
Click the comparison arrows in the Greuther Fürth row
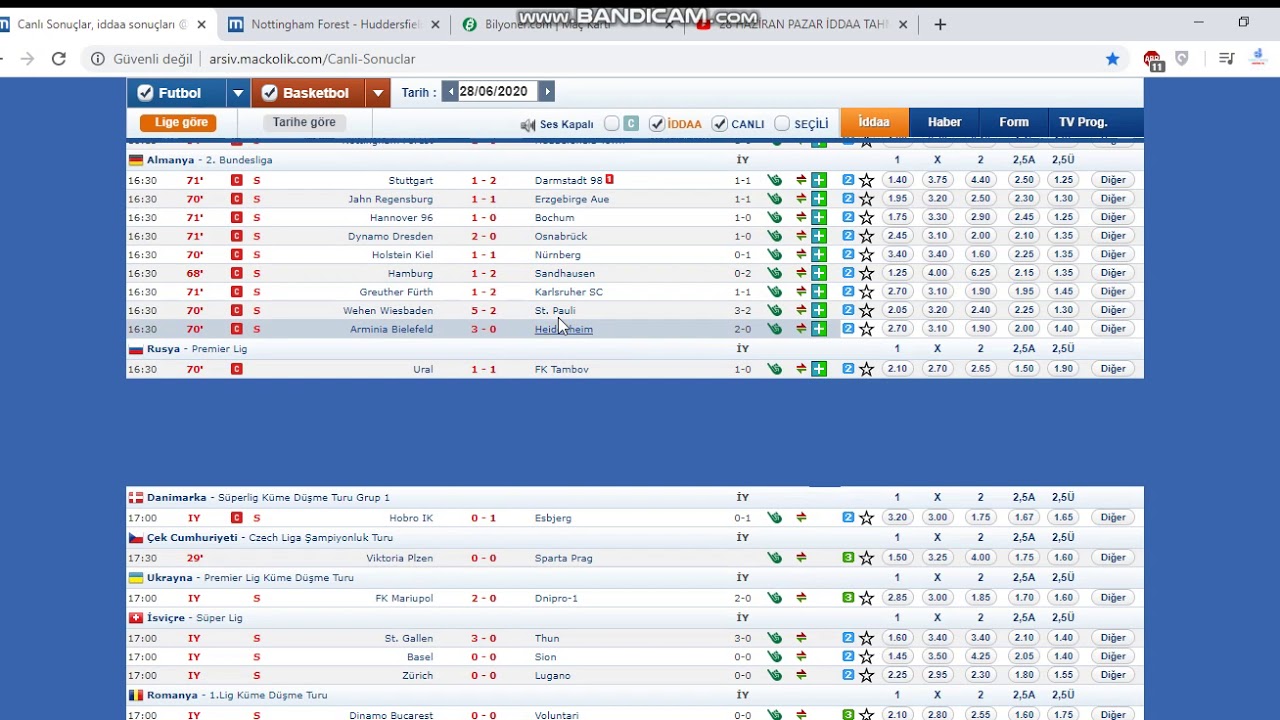[x=801, y=292]
